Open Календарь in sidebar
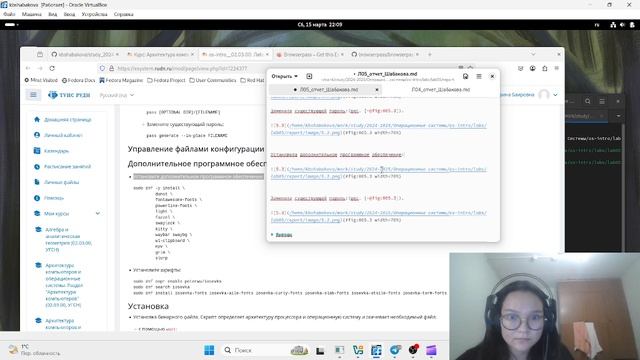The image size is (640, 360). [x=51, y=151]
